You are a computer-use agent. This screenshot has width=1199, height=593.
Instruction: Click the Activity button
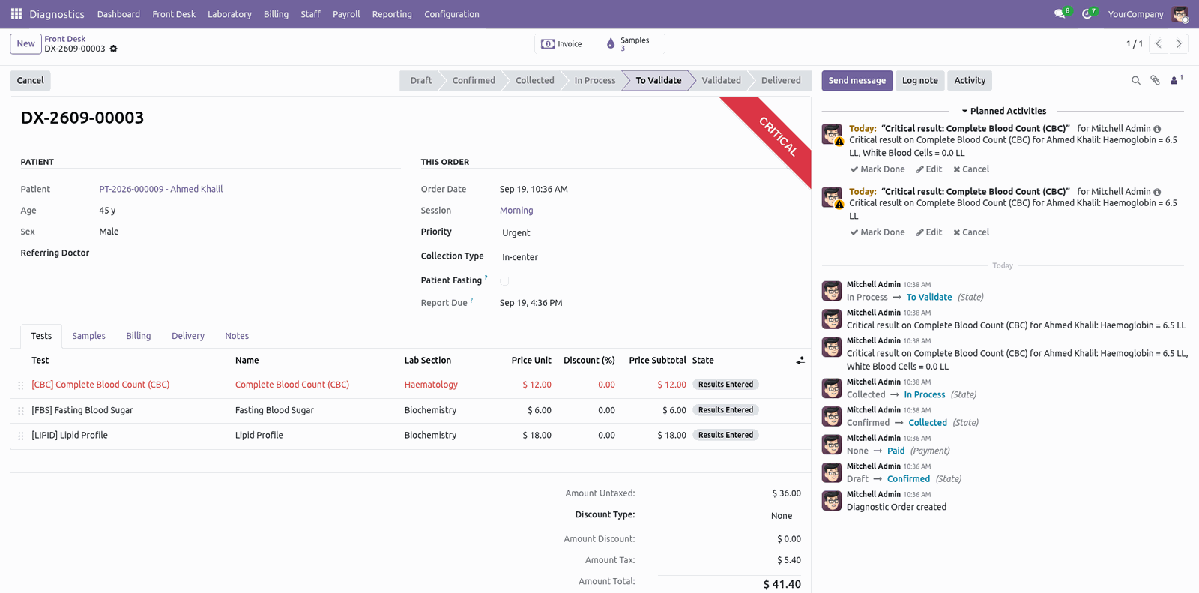point(970,80)
